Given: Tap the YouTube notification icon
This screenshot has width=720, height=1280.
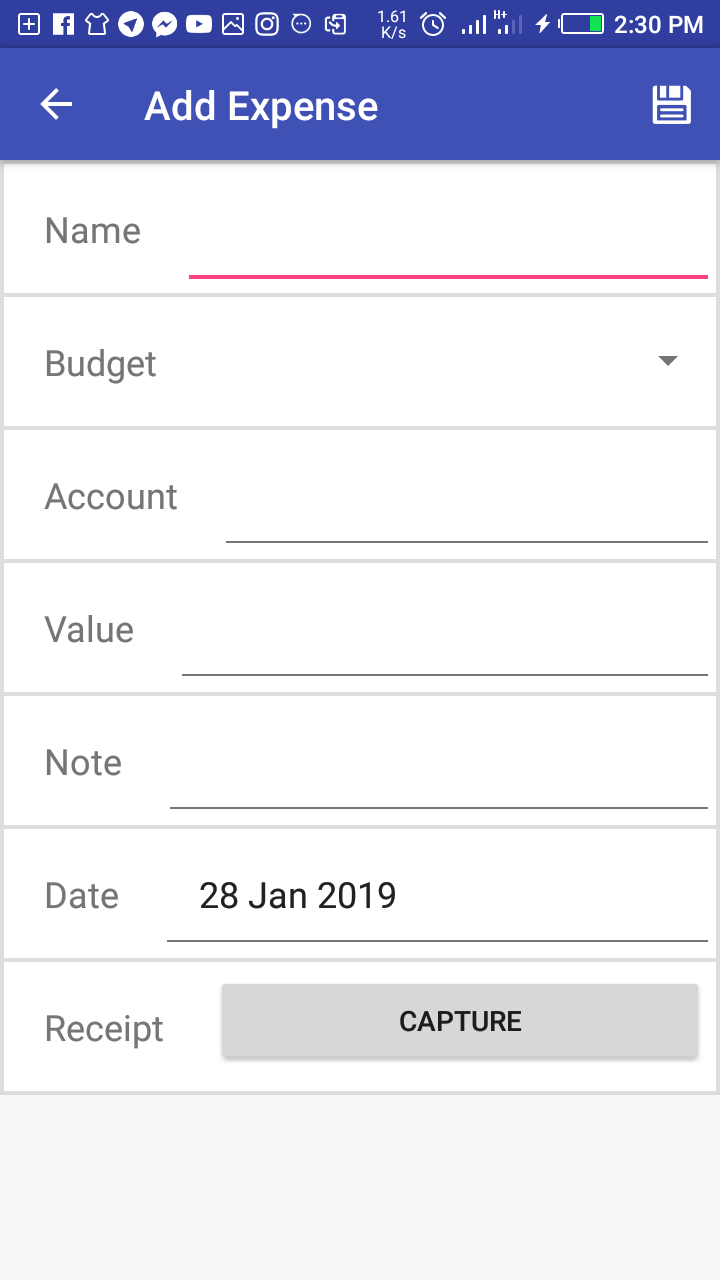Looking at the screenshot, I should point(199,24).
